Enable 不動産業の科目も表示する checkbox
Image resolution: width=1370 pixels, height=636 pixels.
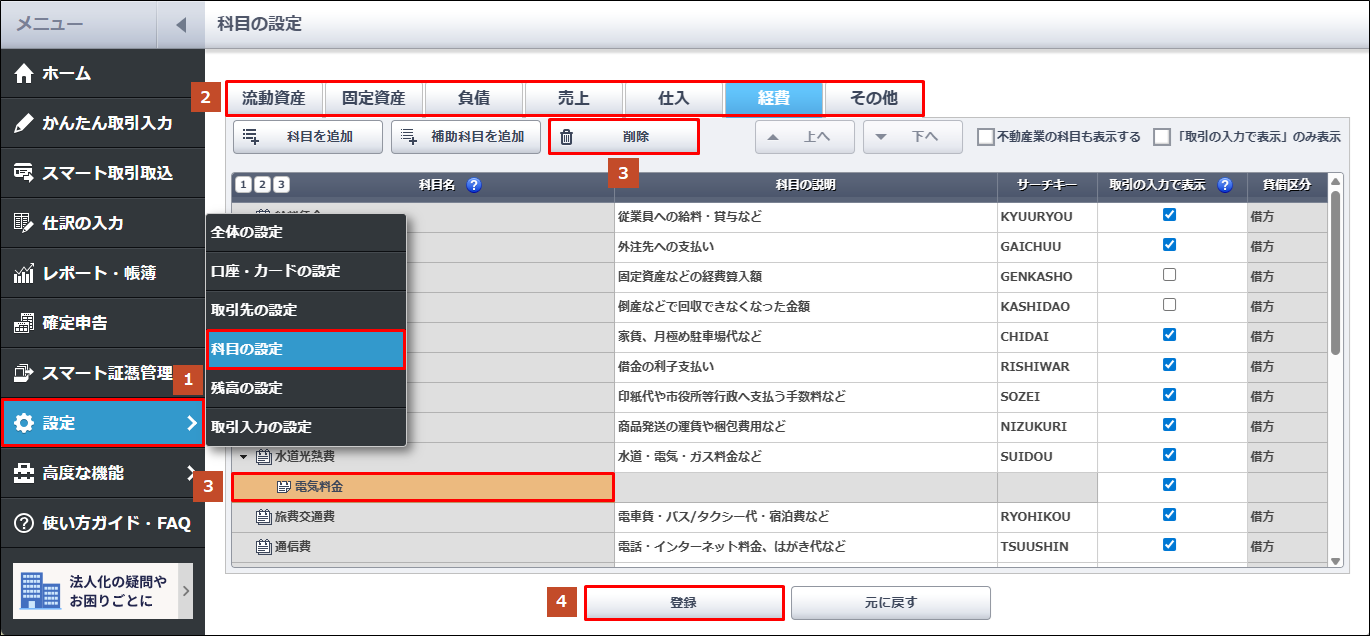click(986, 137)
